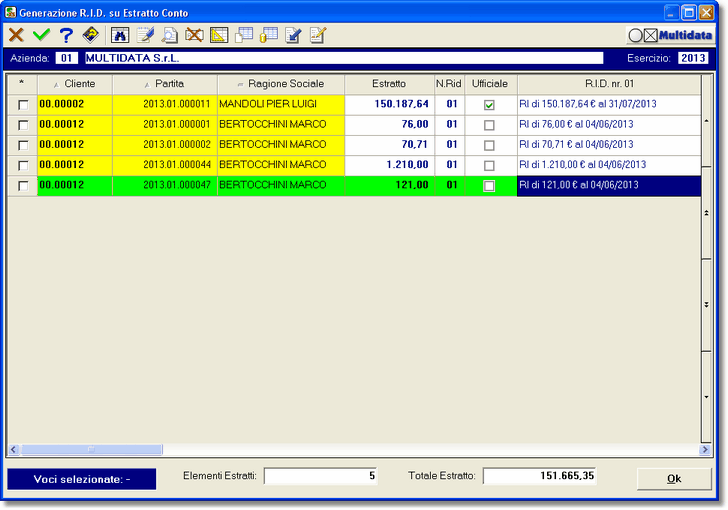Select the Estratto cell 150.187,64

[390, 104]
